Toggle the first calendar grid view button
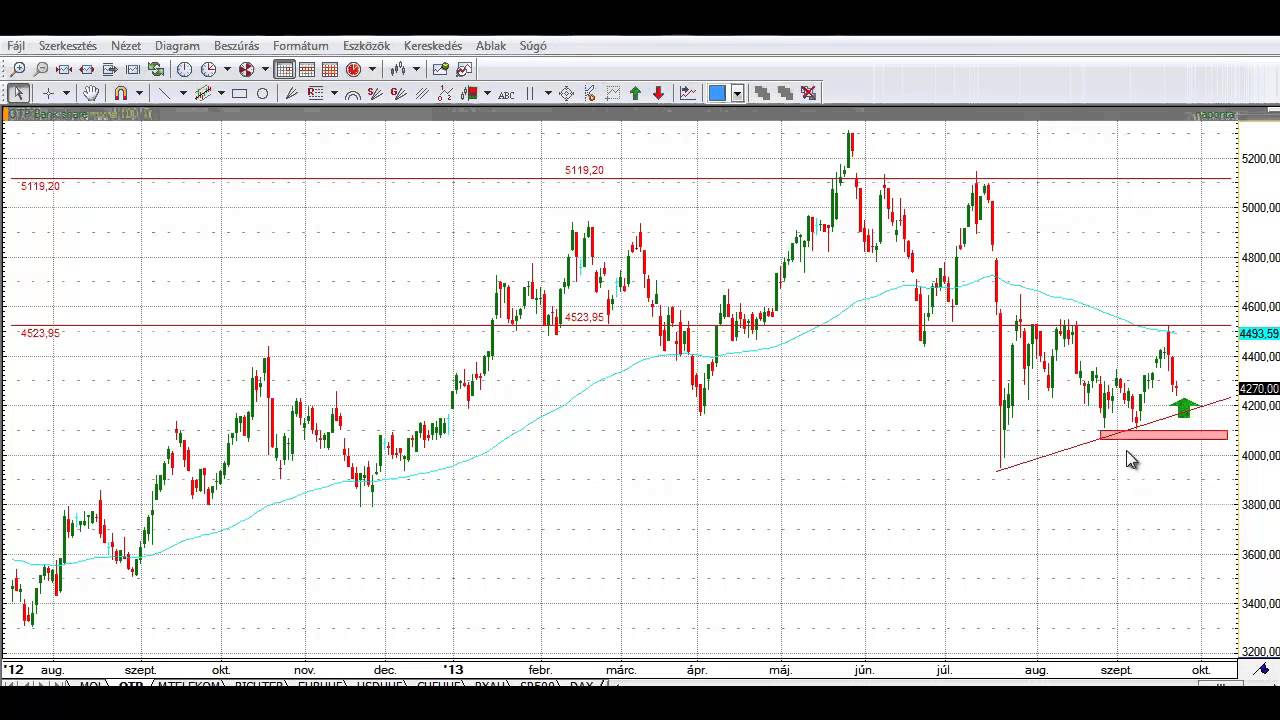The image size is (1280, 720). 284,69
